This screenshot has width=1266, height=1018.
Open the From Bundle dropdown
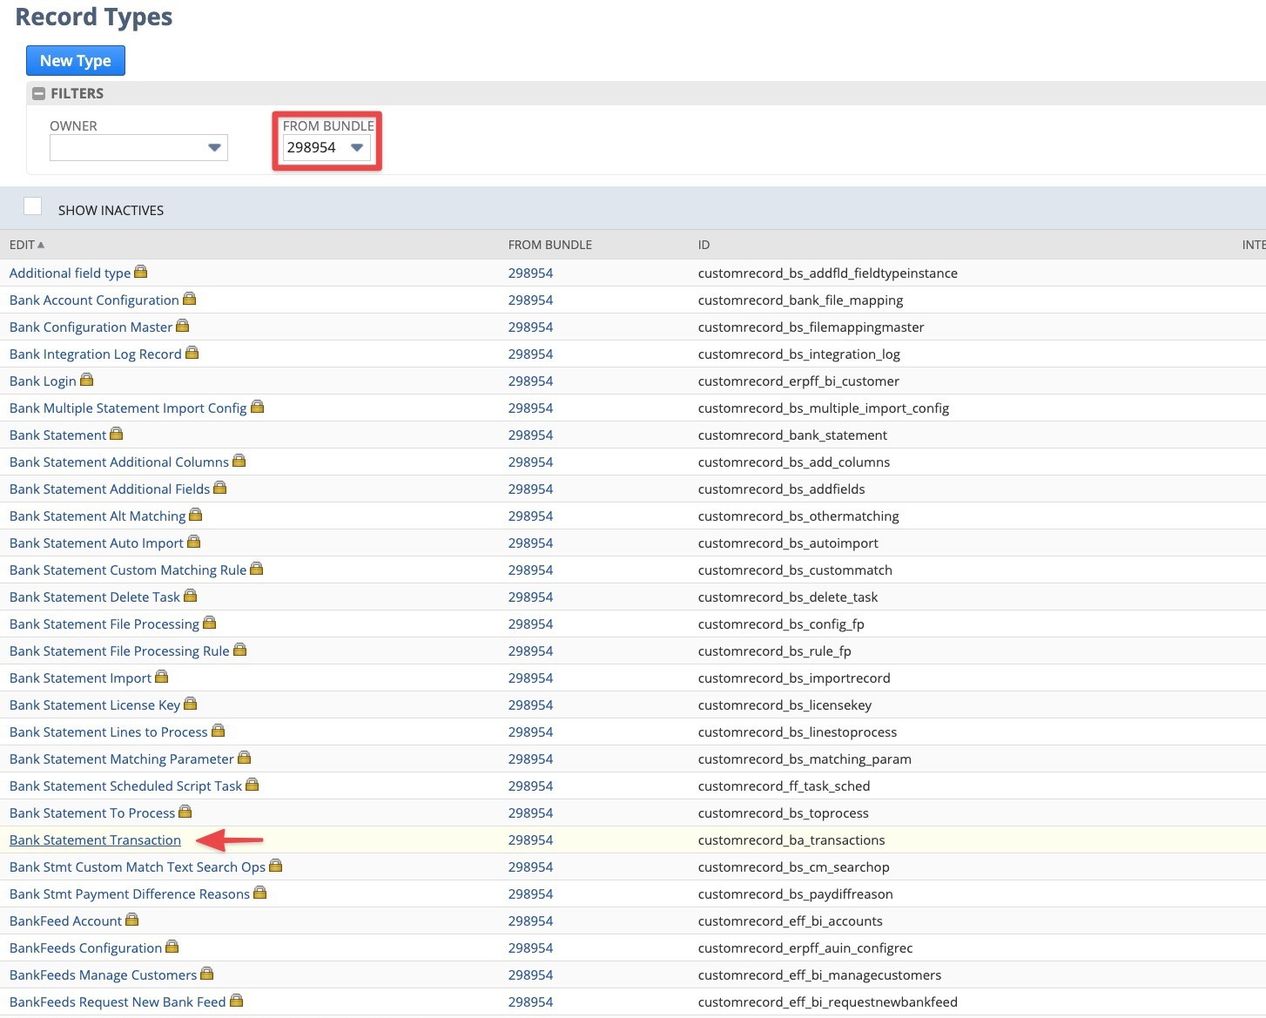327,147
